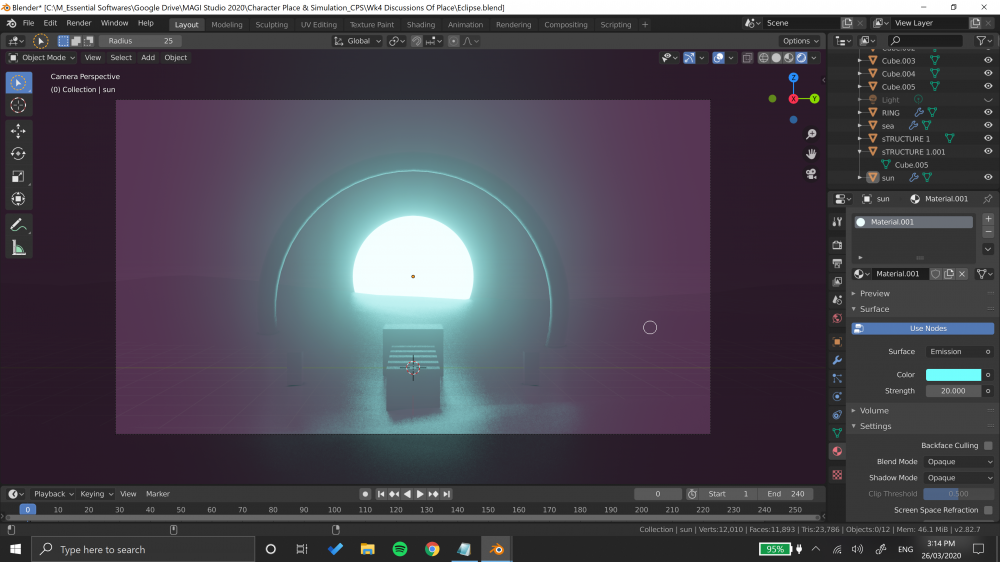This screenshot has width=1000, height=562.
Task: Toggle viewport overlays button
Action: pyautogui.click(x=719, y=57)
